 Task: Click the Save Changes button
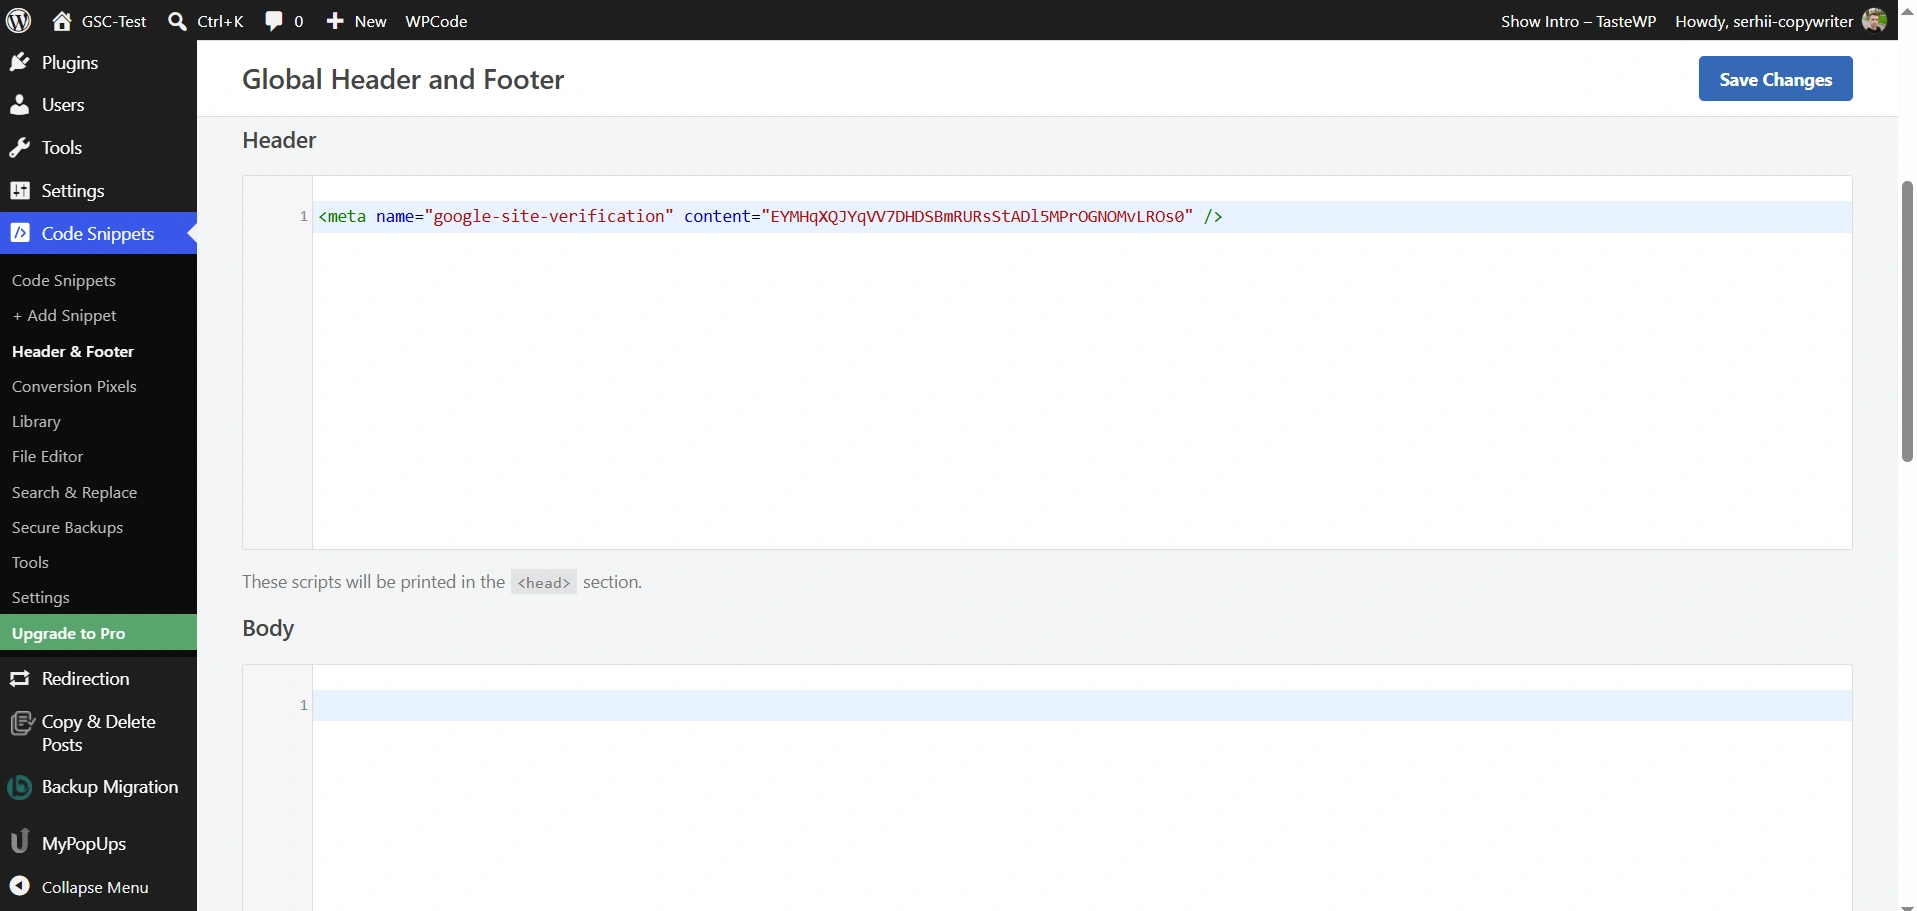click(1775, 79)
